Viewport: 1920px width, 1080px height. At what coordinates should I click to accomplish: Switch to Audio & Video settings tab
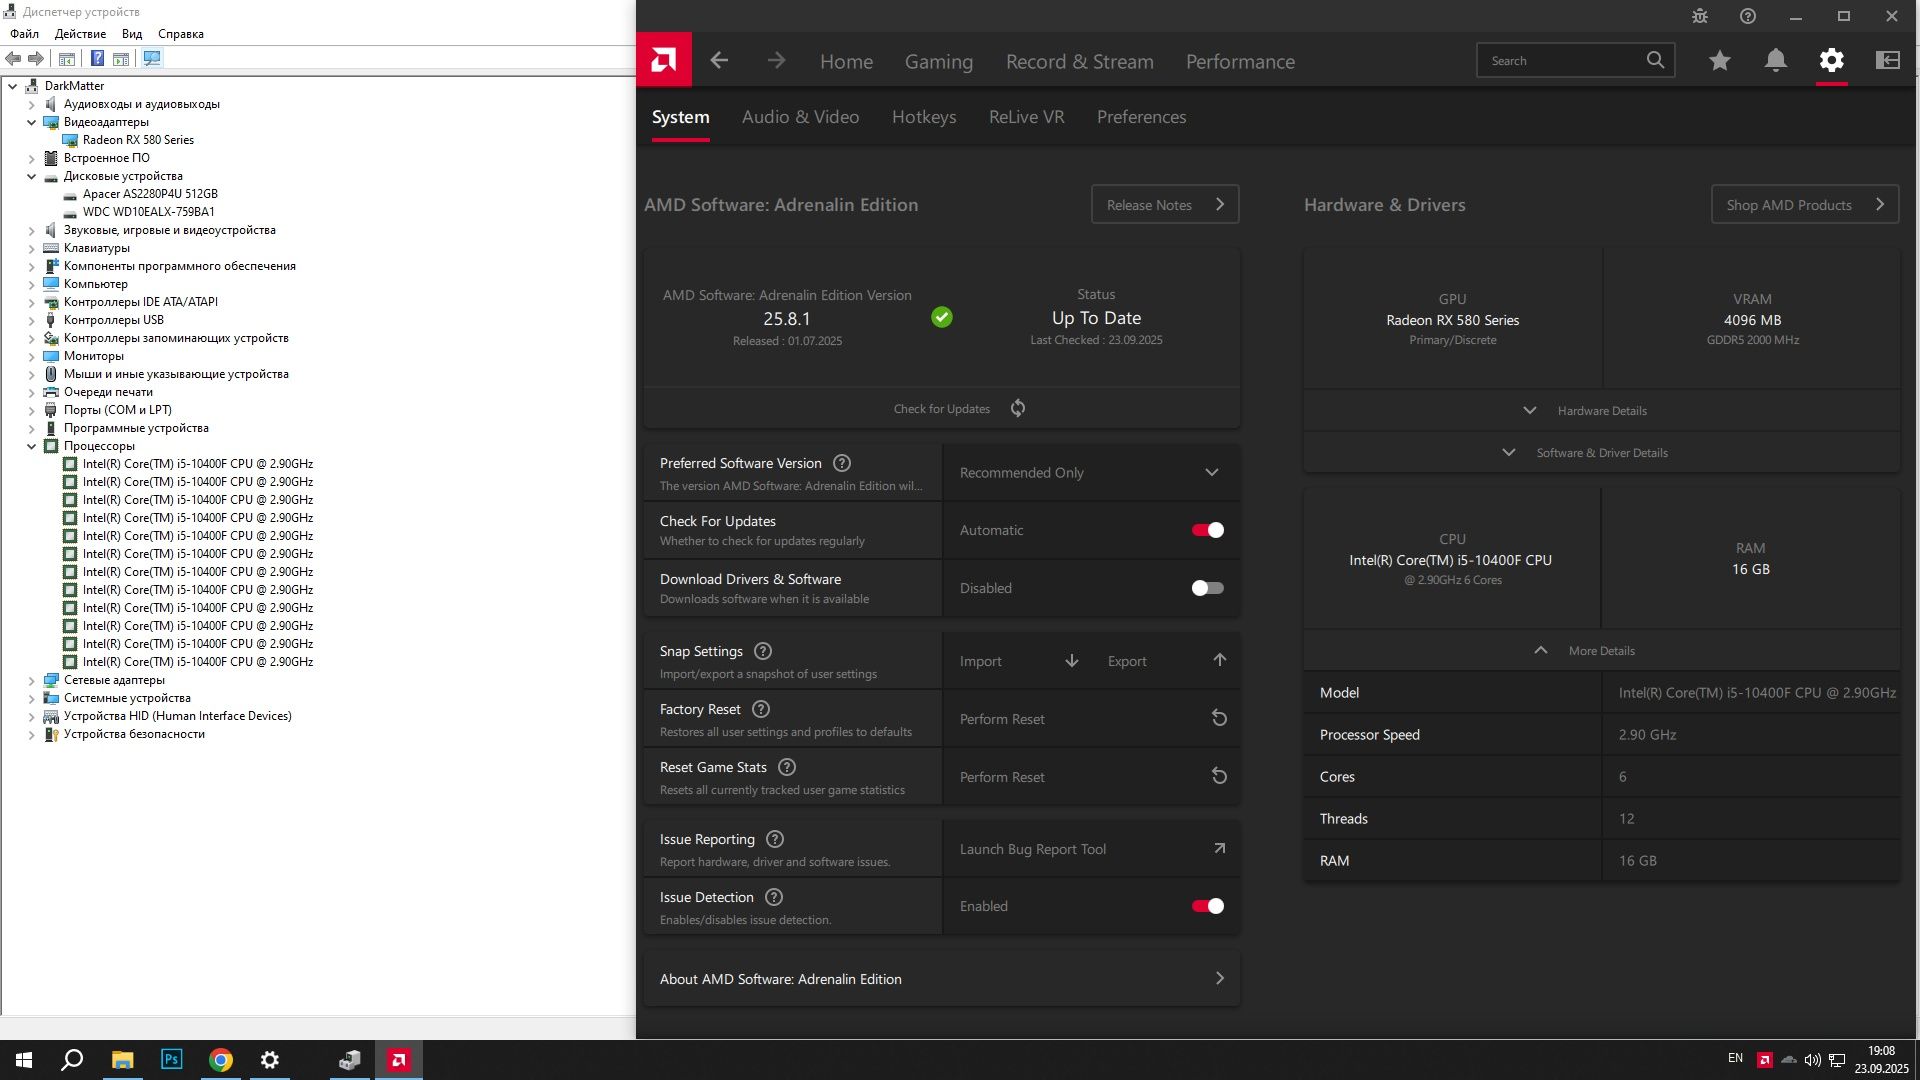800,117
